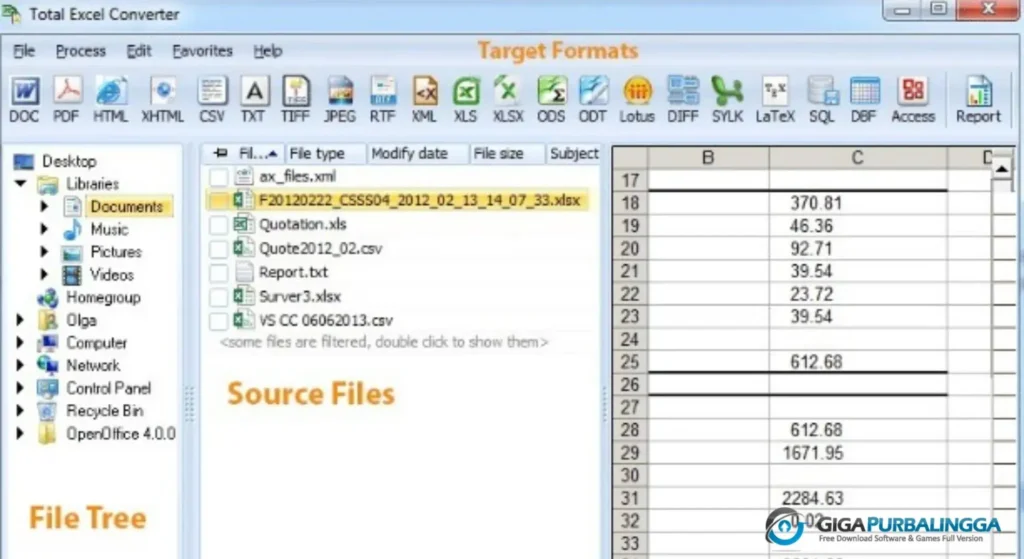This screenshot has width=1024, height=559.
Task: Select TIFF image output
Action: pyautogui.click(x=295, y=99)
